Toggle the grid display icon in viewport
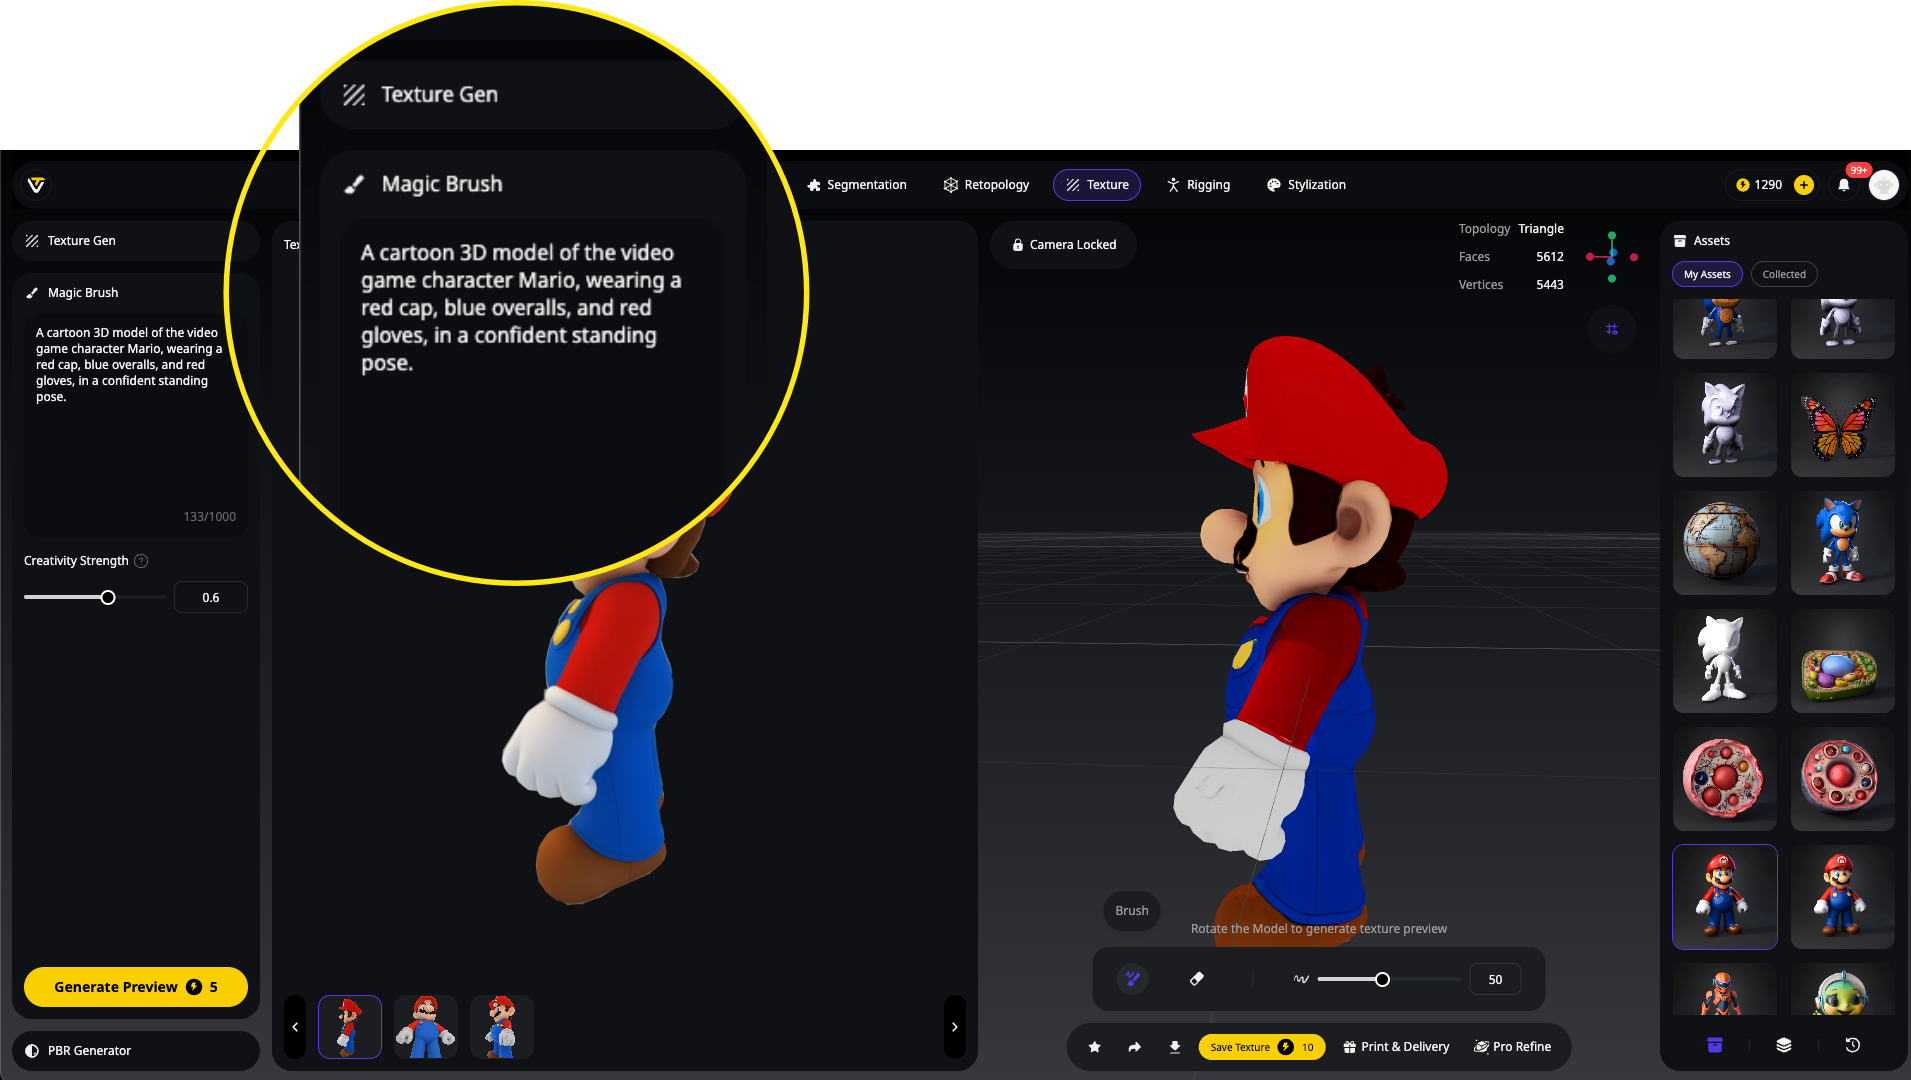 (1612, 329)
